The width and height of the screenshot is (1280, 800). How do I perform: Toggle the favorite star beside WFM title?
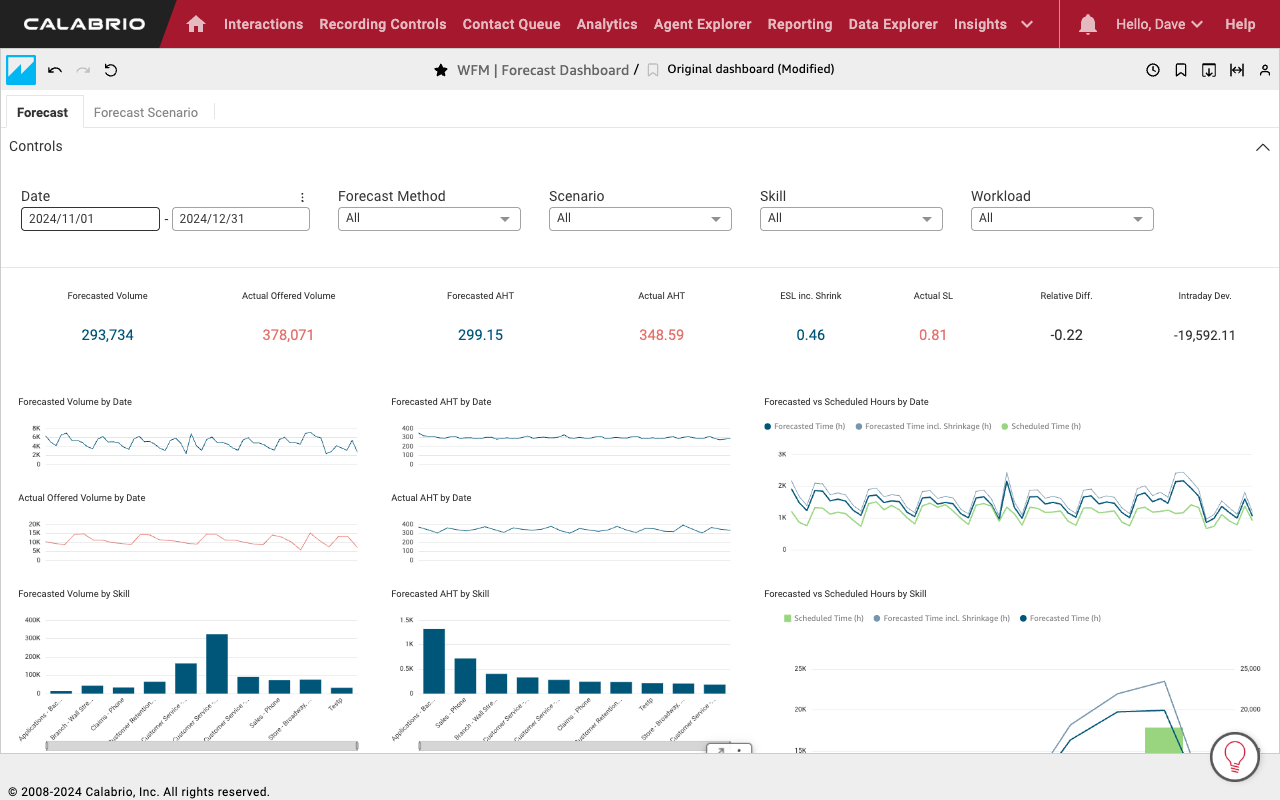tap(440, 70)
